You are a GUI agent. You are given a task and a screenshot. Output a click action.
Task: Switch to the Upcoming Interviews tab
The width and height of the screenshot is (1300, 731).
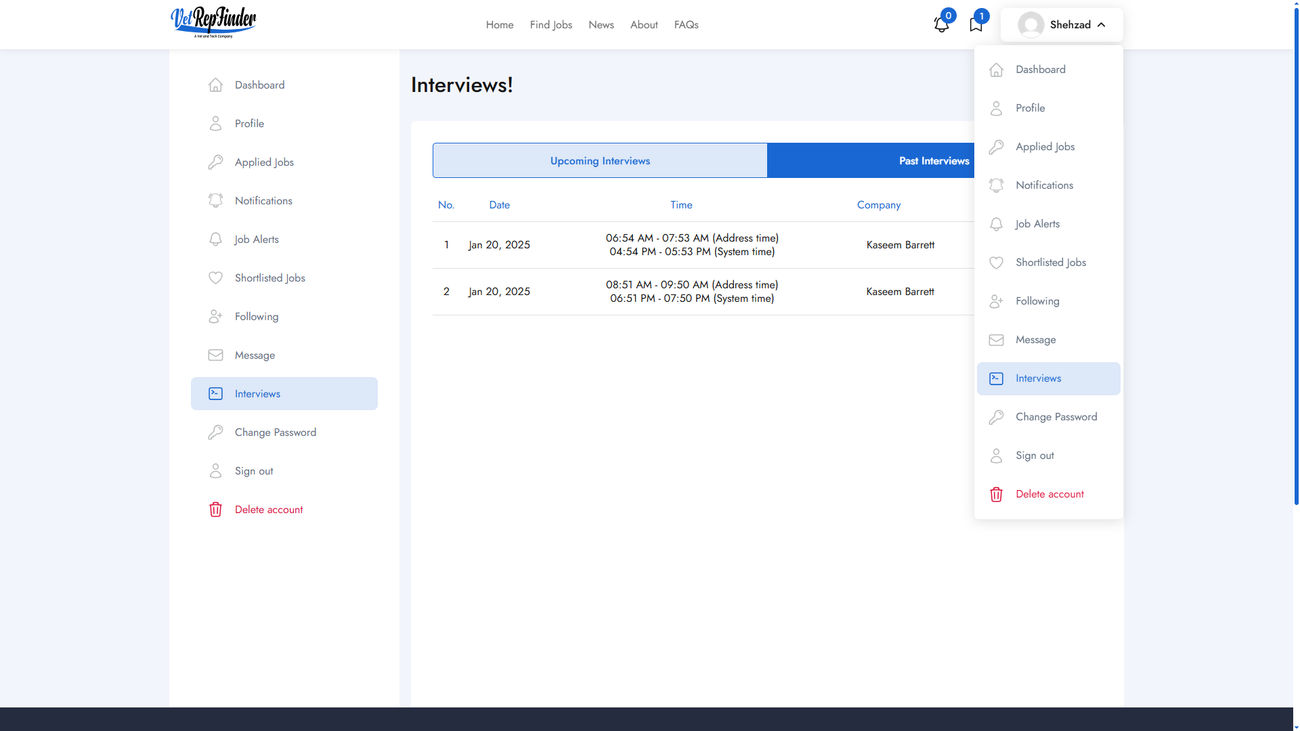pos(600,161)
